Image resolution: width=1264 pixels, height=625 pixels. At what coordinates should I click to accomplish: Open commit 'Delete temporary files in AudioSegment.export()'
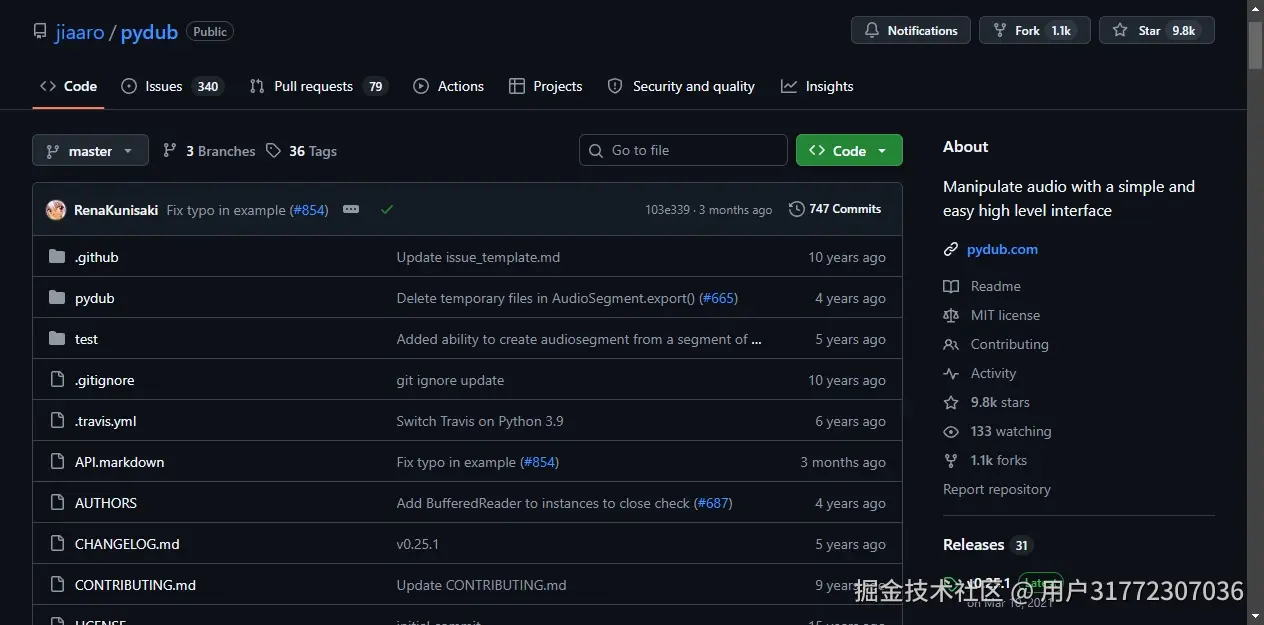point(545,298)
